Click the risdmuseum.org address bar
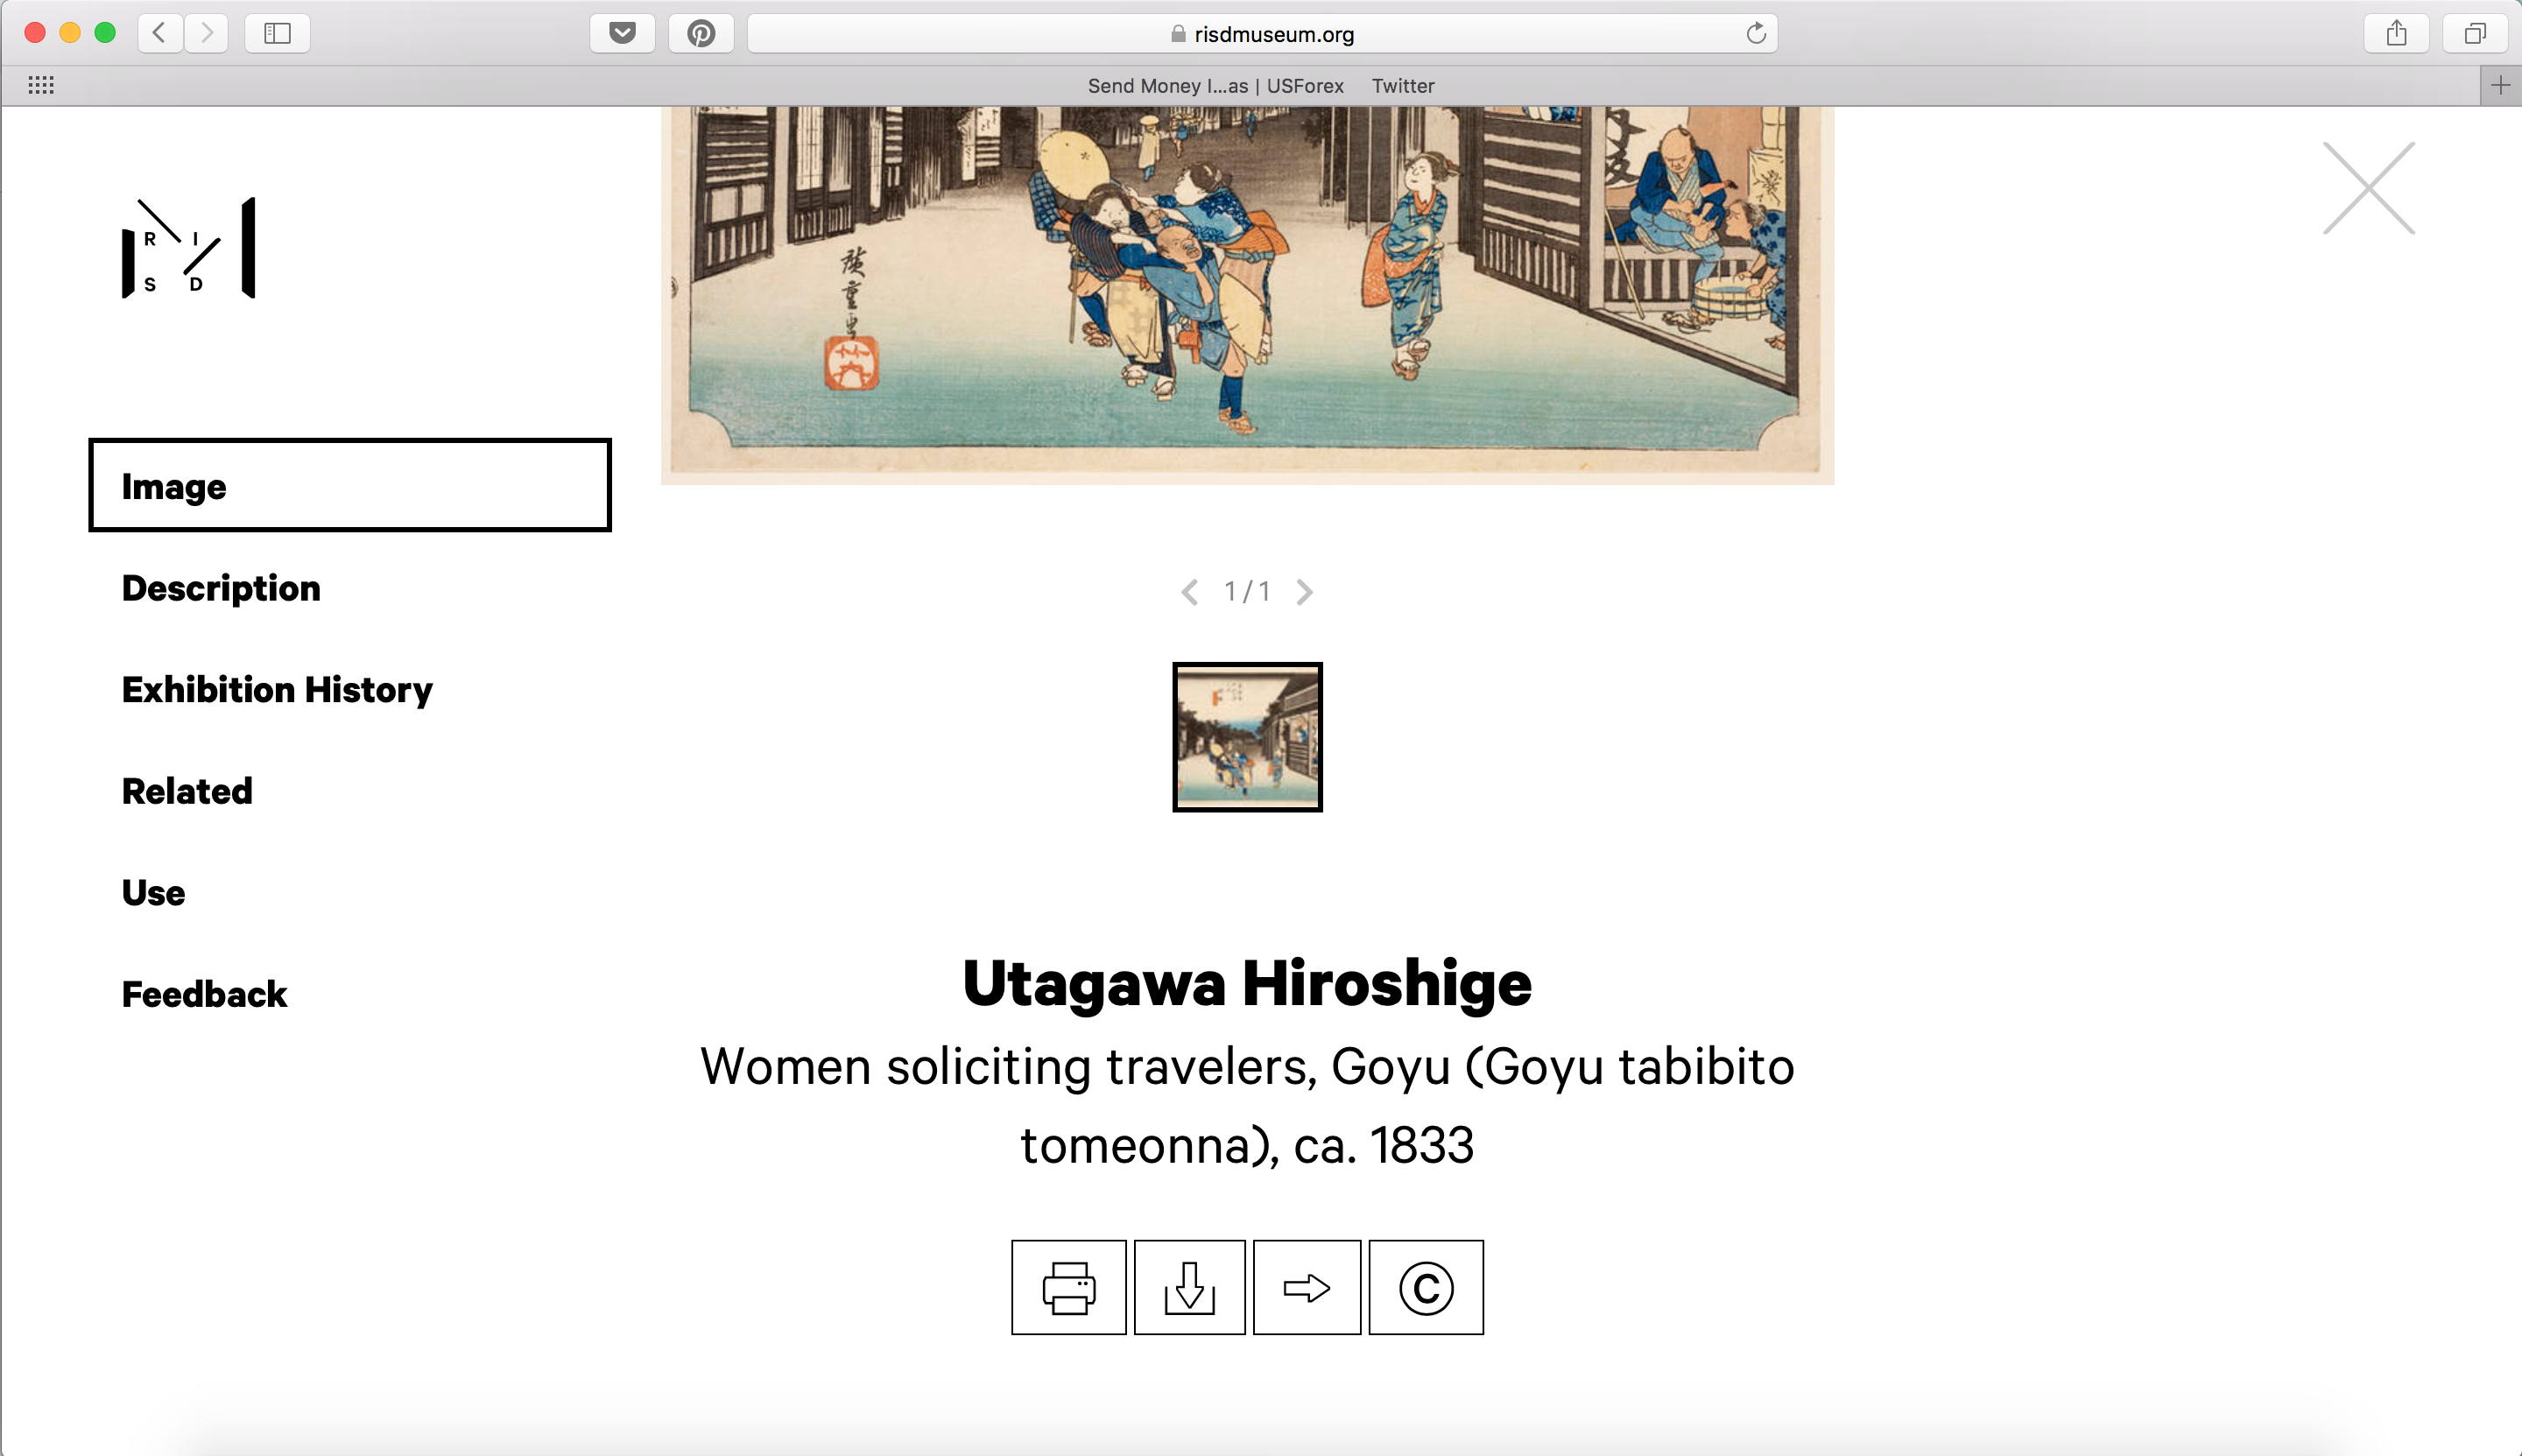The height and width of the screenshot is (1456, 2522). (x=1261, y=33)
